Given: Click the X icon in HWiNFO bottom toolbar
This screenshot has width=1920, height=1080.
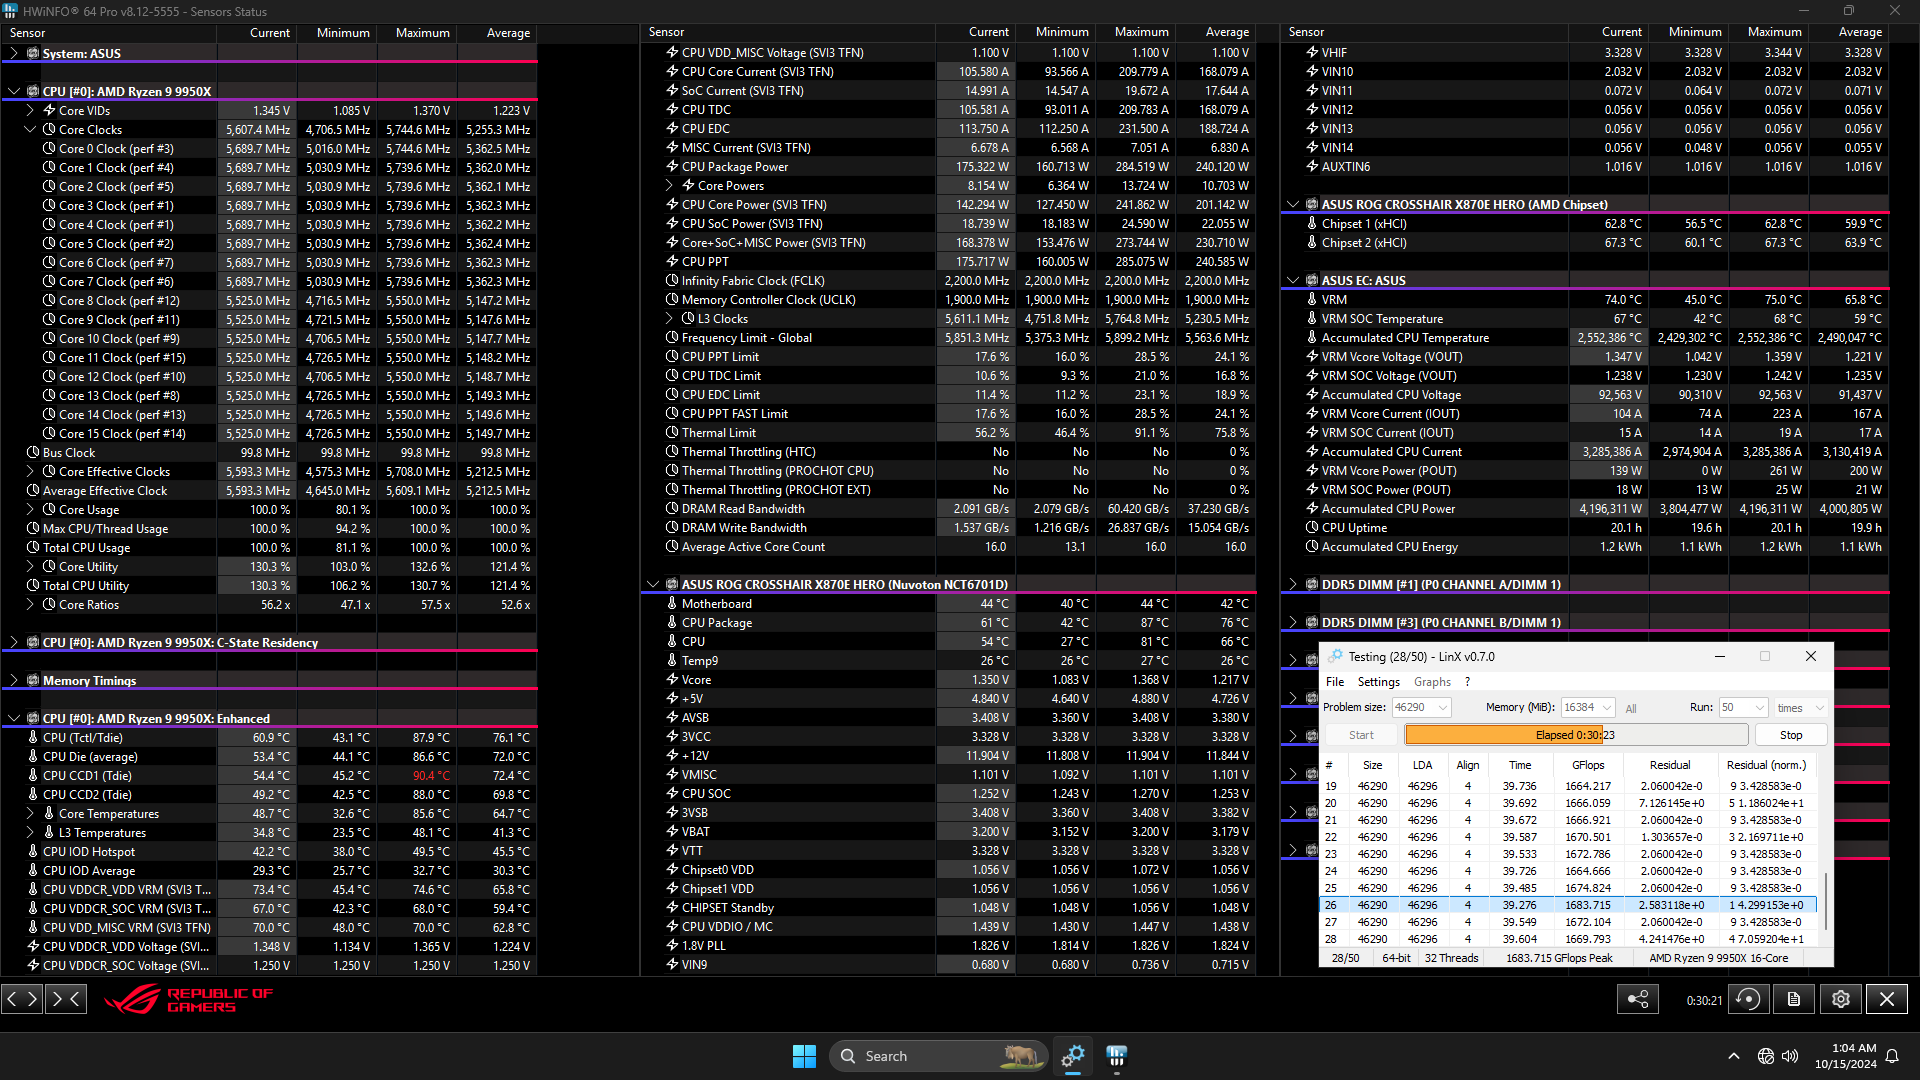Looking at the screenshot, I should (1886, 999).
